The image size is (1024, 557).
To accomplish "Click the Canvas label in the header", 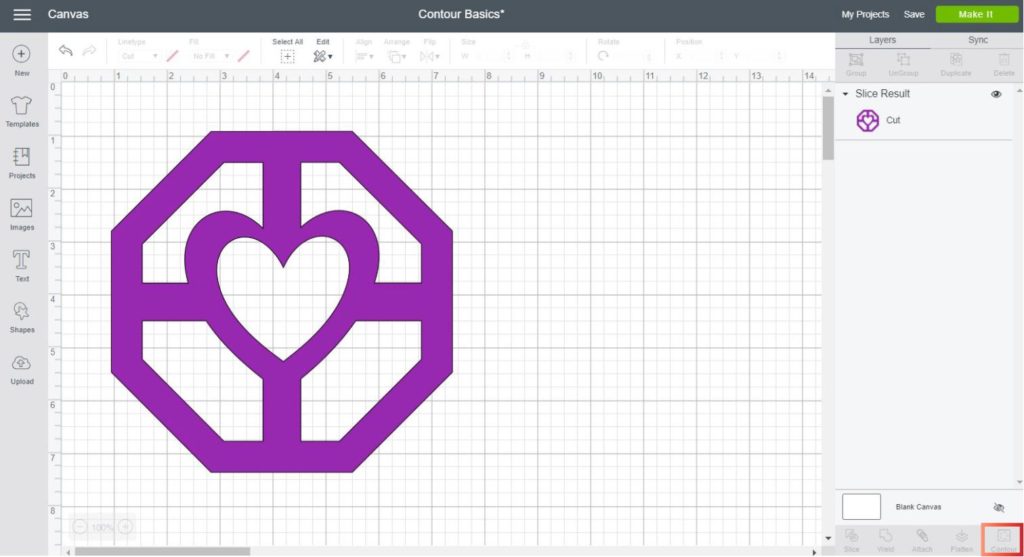I will 68,14.
